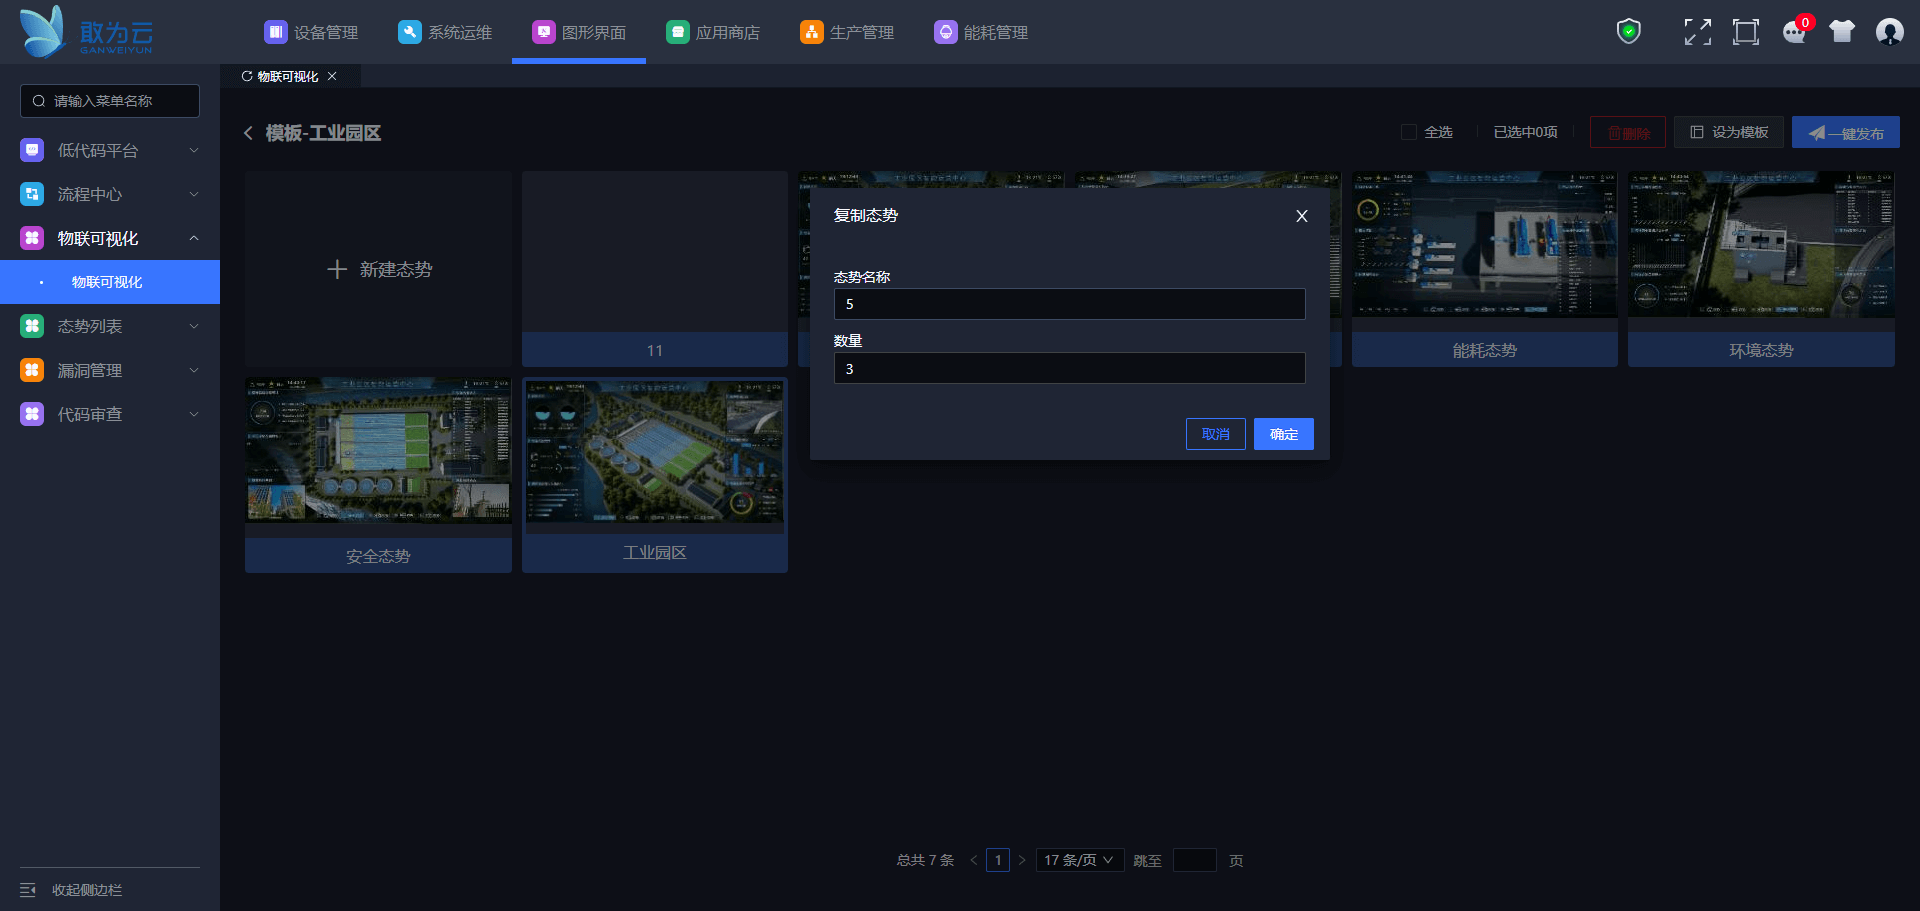Click the 已选中0项 selection count text

(x=1526, y=132)
